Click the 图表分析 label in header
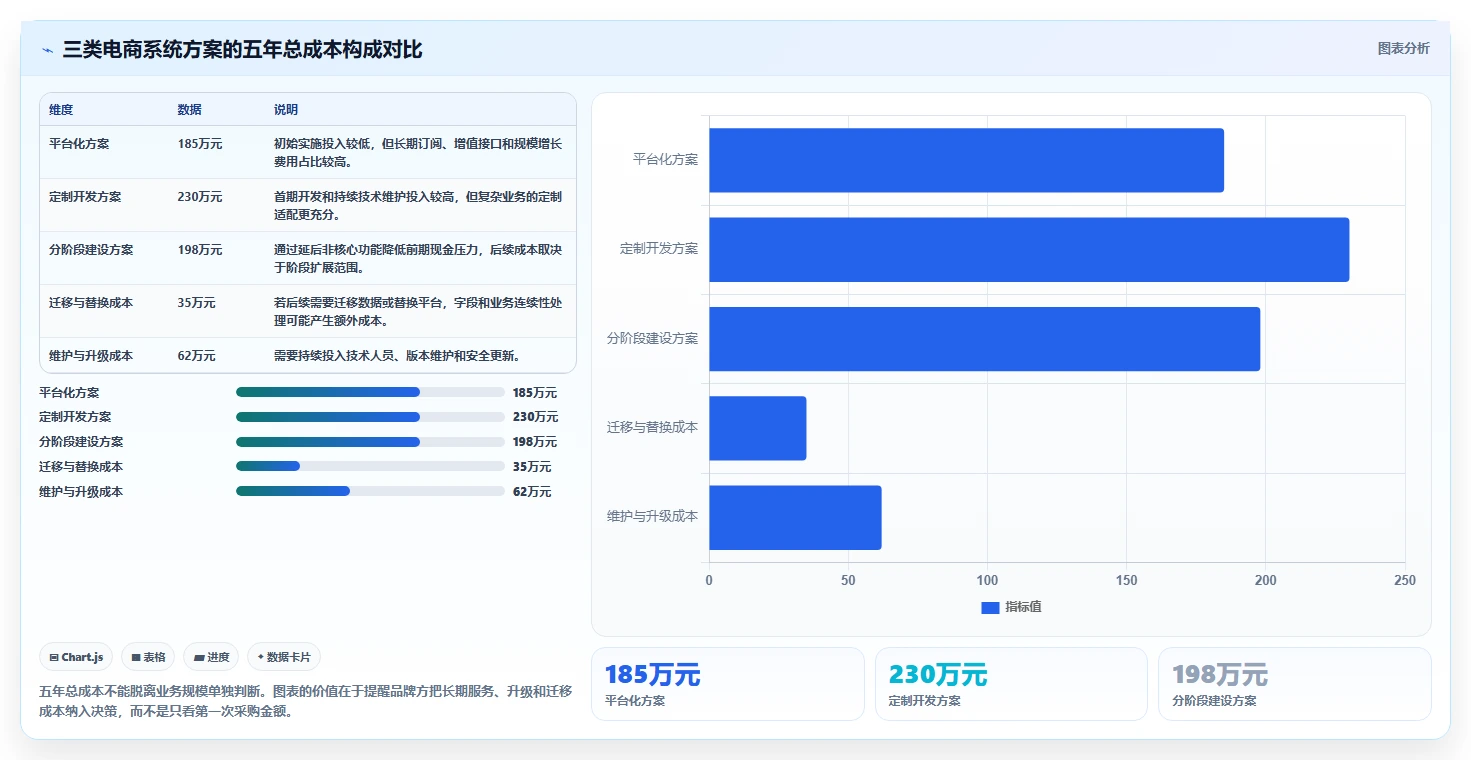 1403,48
